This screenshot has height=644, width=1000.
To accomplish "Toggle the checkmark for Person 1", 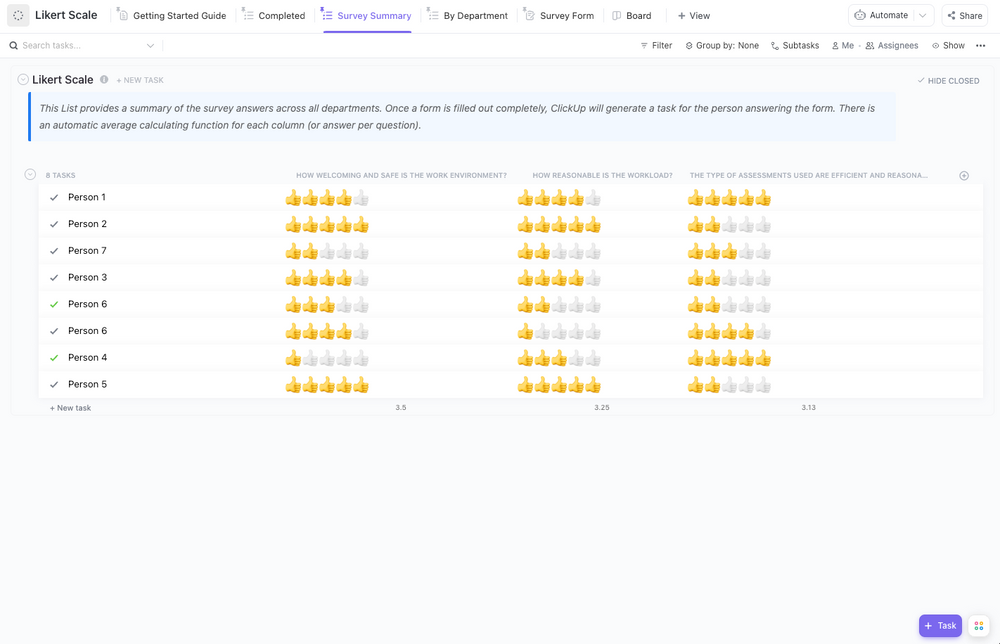I will click(53, 197).
